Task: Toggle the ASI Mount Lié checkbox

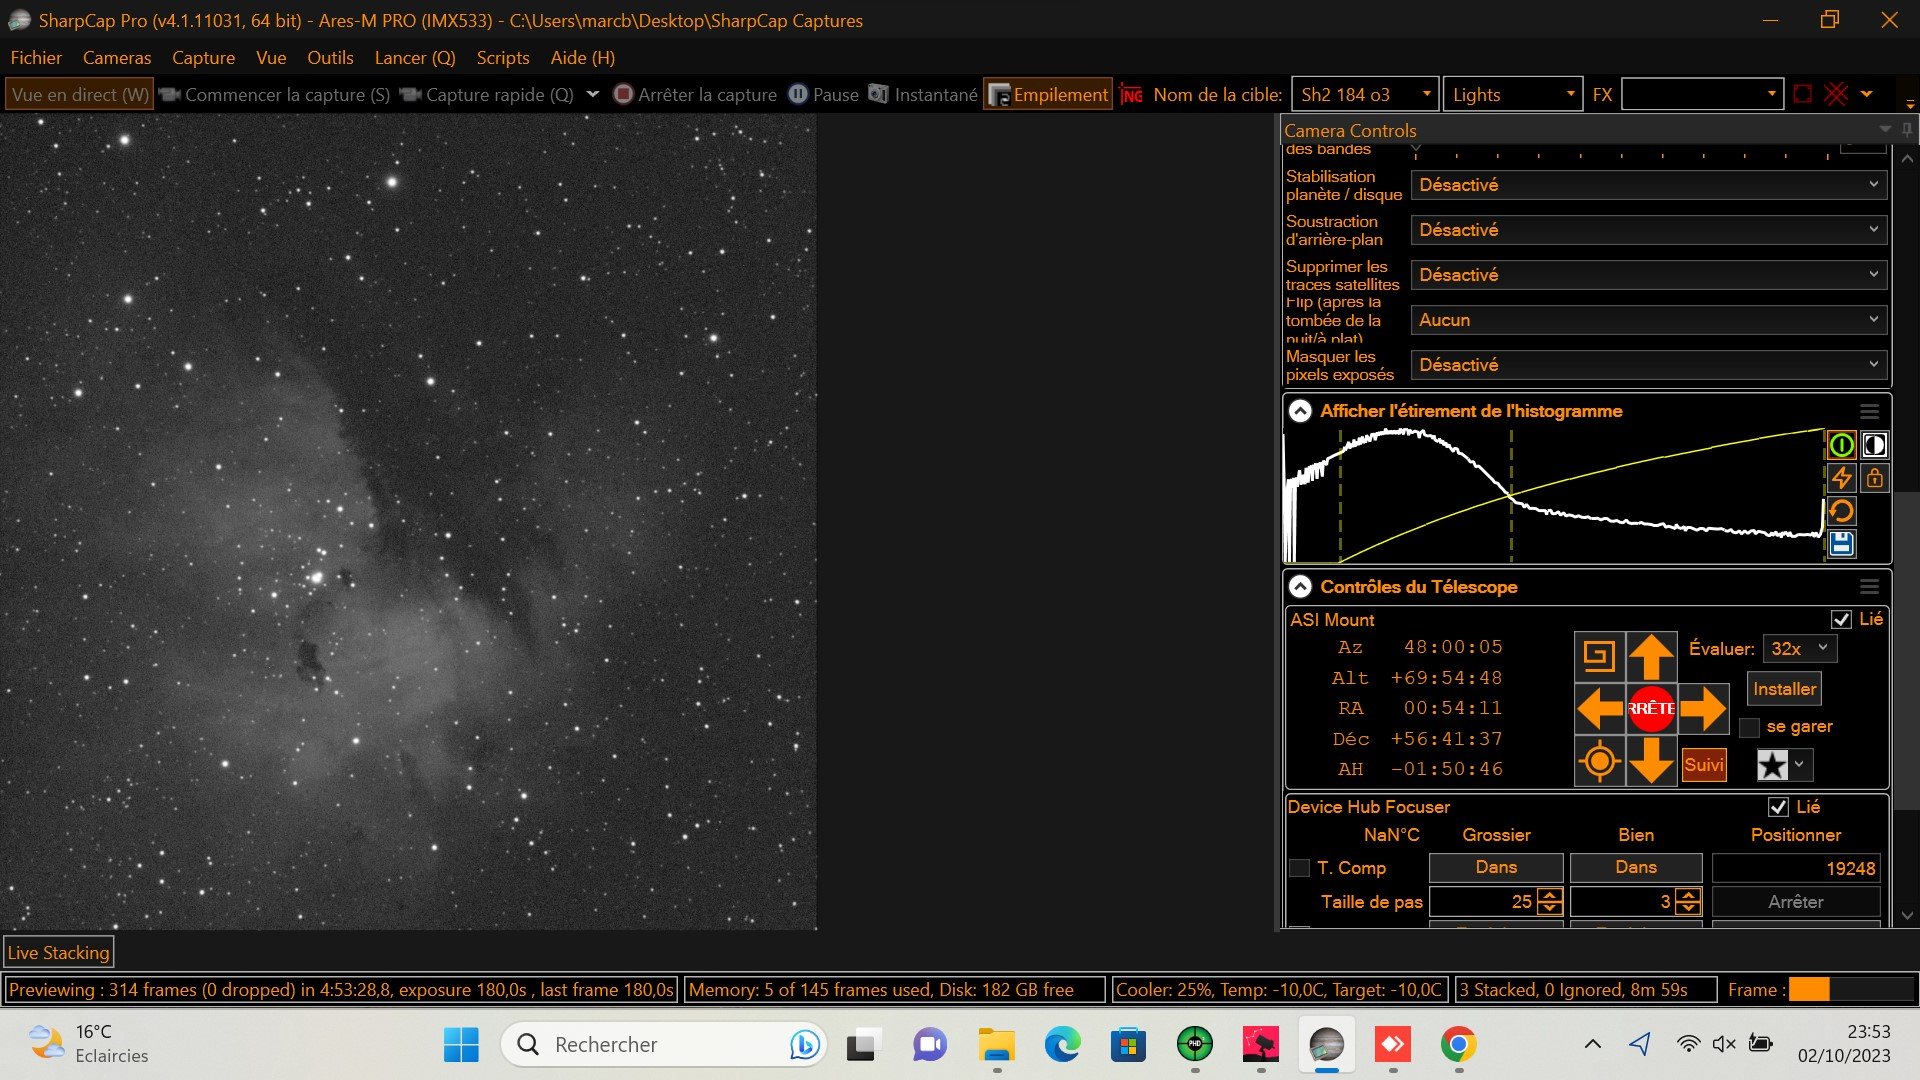Action: click(1840, 619)
